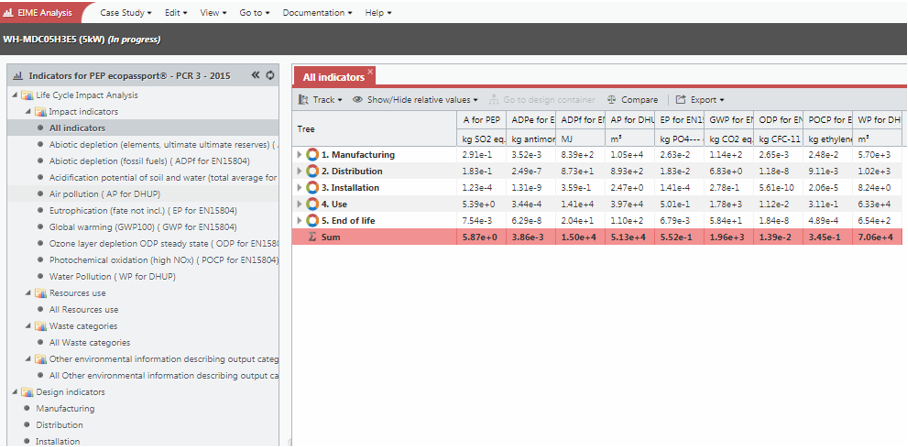Select All Waste categories item

coord(90,342)
